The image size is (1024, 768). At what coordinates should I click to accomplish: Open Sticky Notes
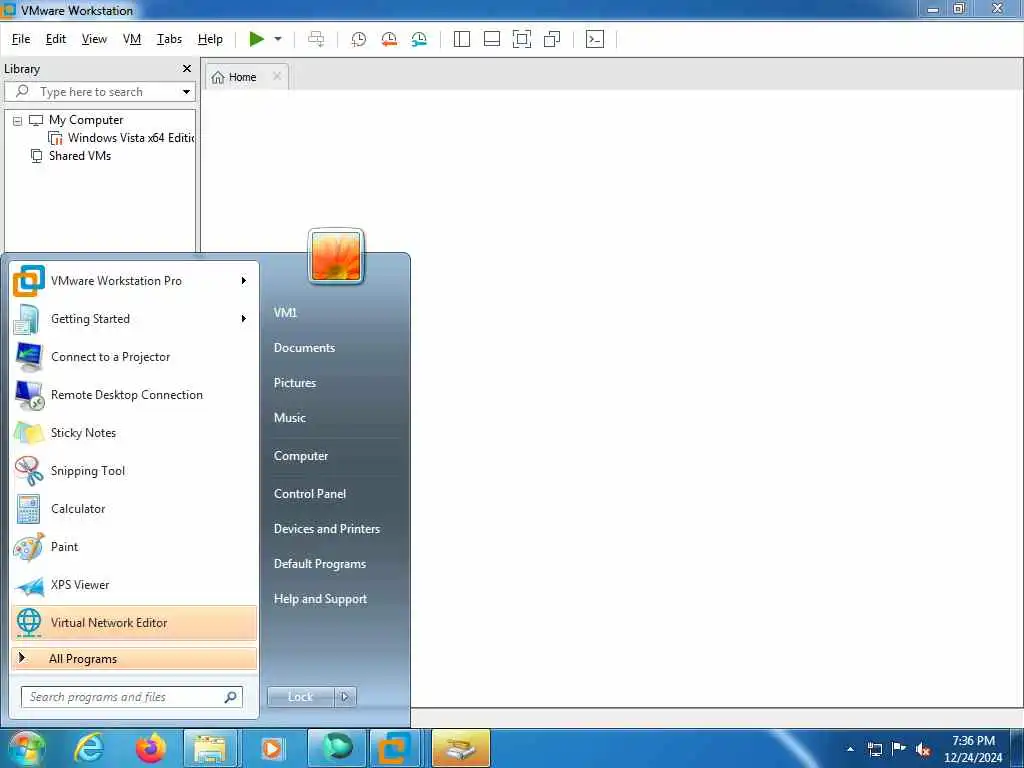[134, 433]
